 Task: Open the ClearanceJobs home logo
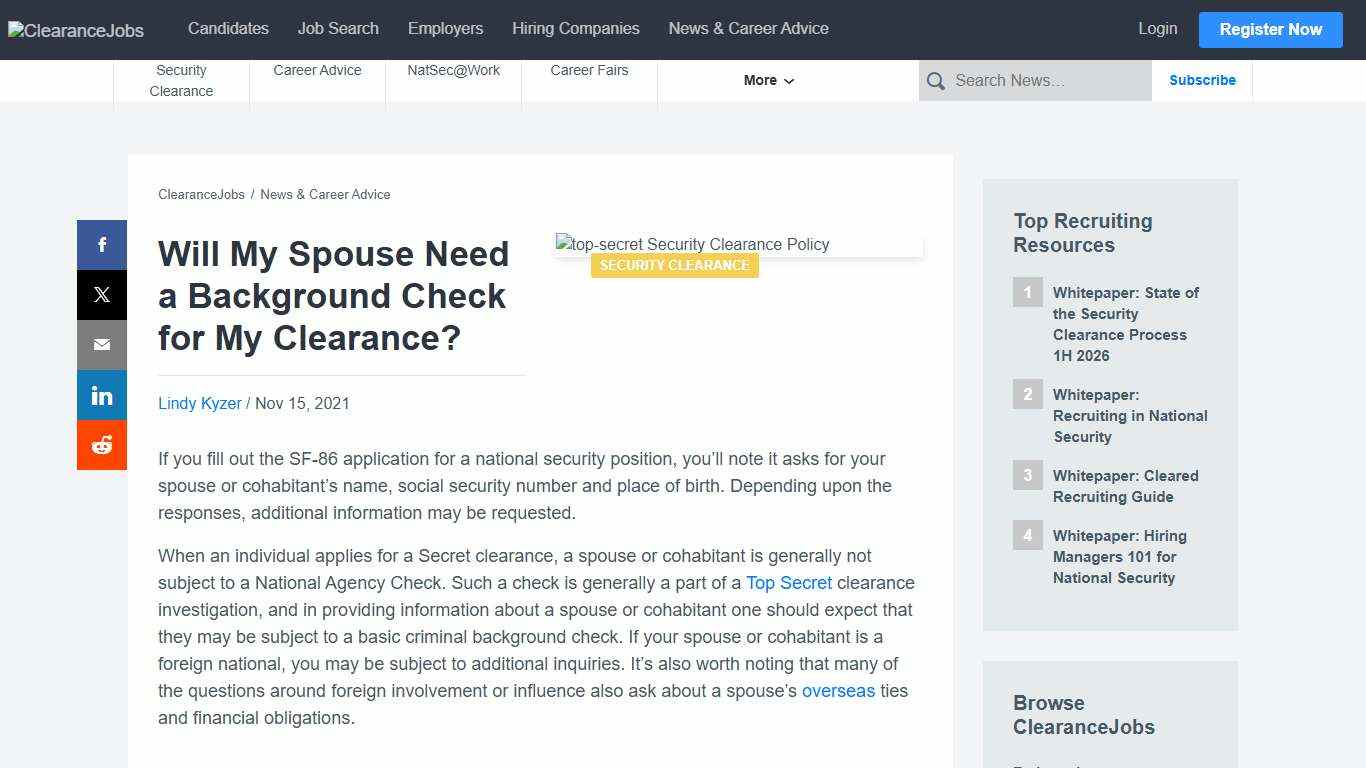[x=75, y=30]
